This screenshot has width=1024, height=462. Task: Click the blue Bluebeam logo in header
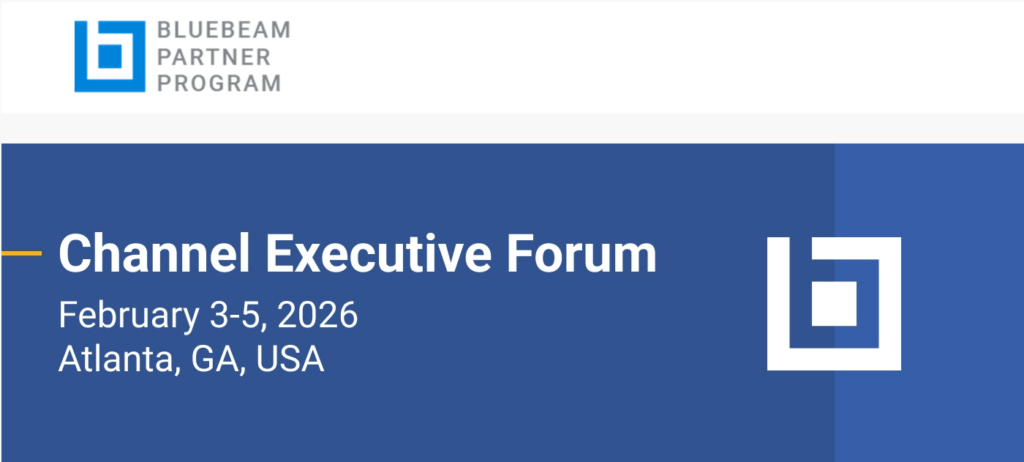click(110, 57)
